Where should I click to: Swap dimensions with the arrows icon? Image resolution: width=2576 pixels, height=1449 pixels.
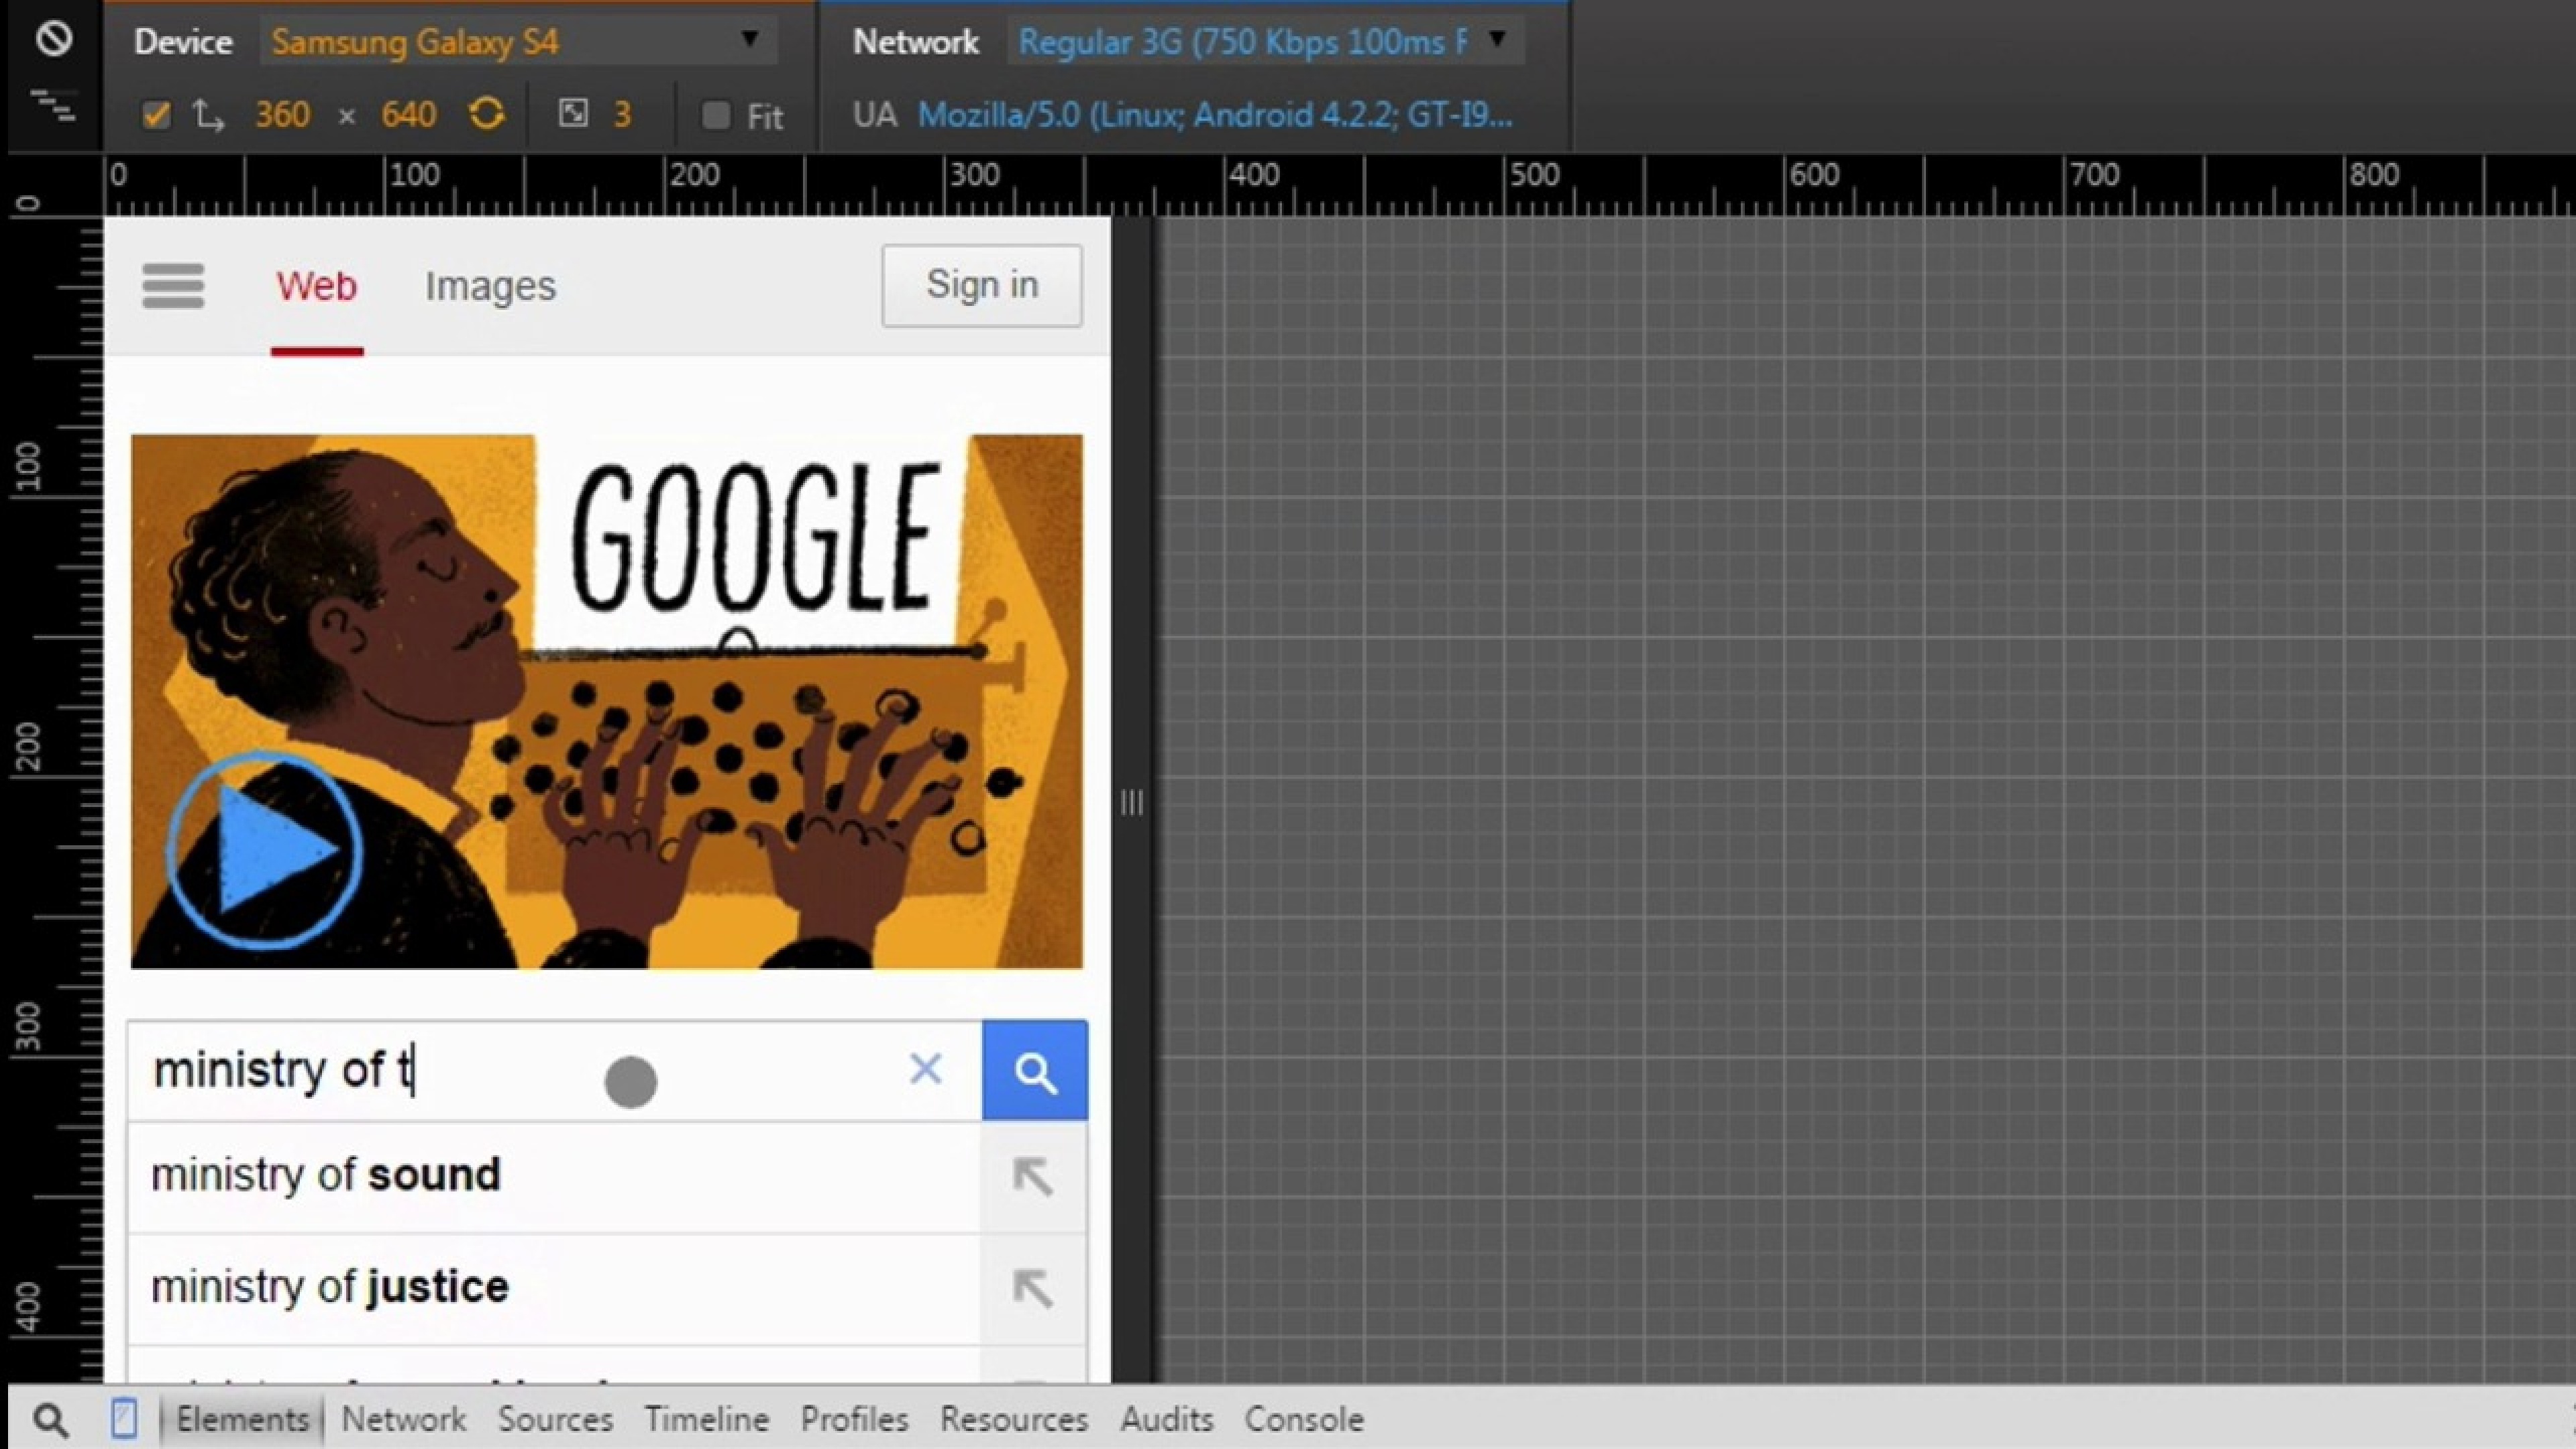[208, 115]
